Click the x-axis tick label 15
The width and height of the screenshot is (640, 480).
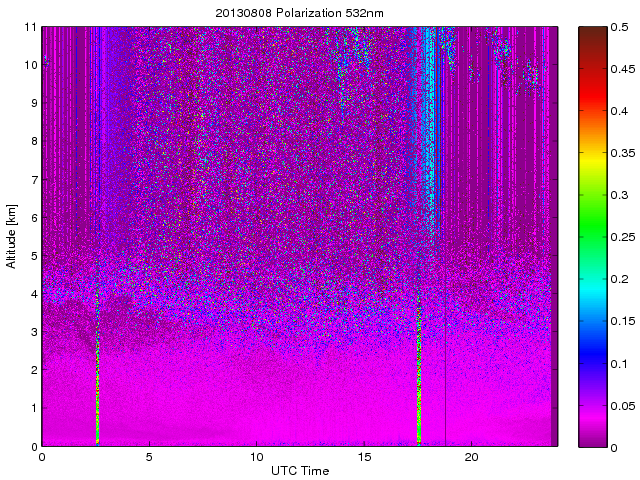[x=364, y=457]
